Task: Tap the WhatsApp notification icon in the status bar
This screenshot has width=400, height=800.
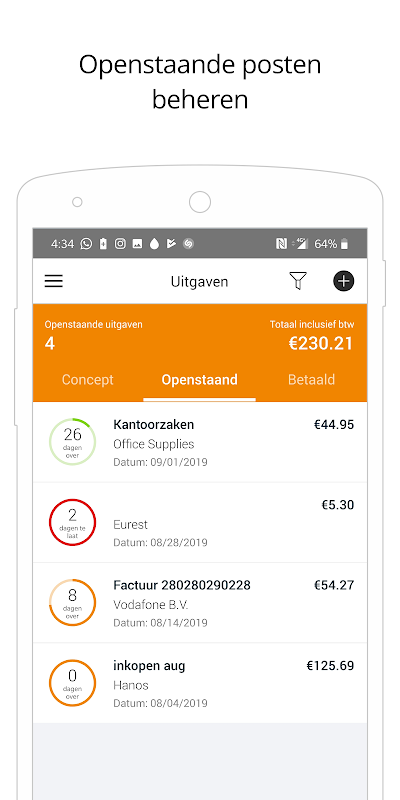Action: point(86,244)
